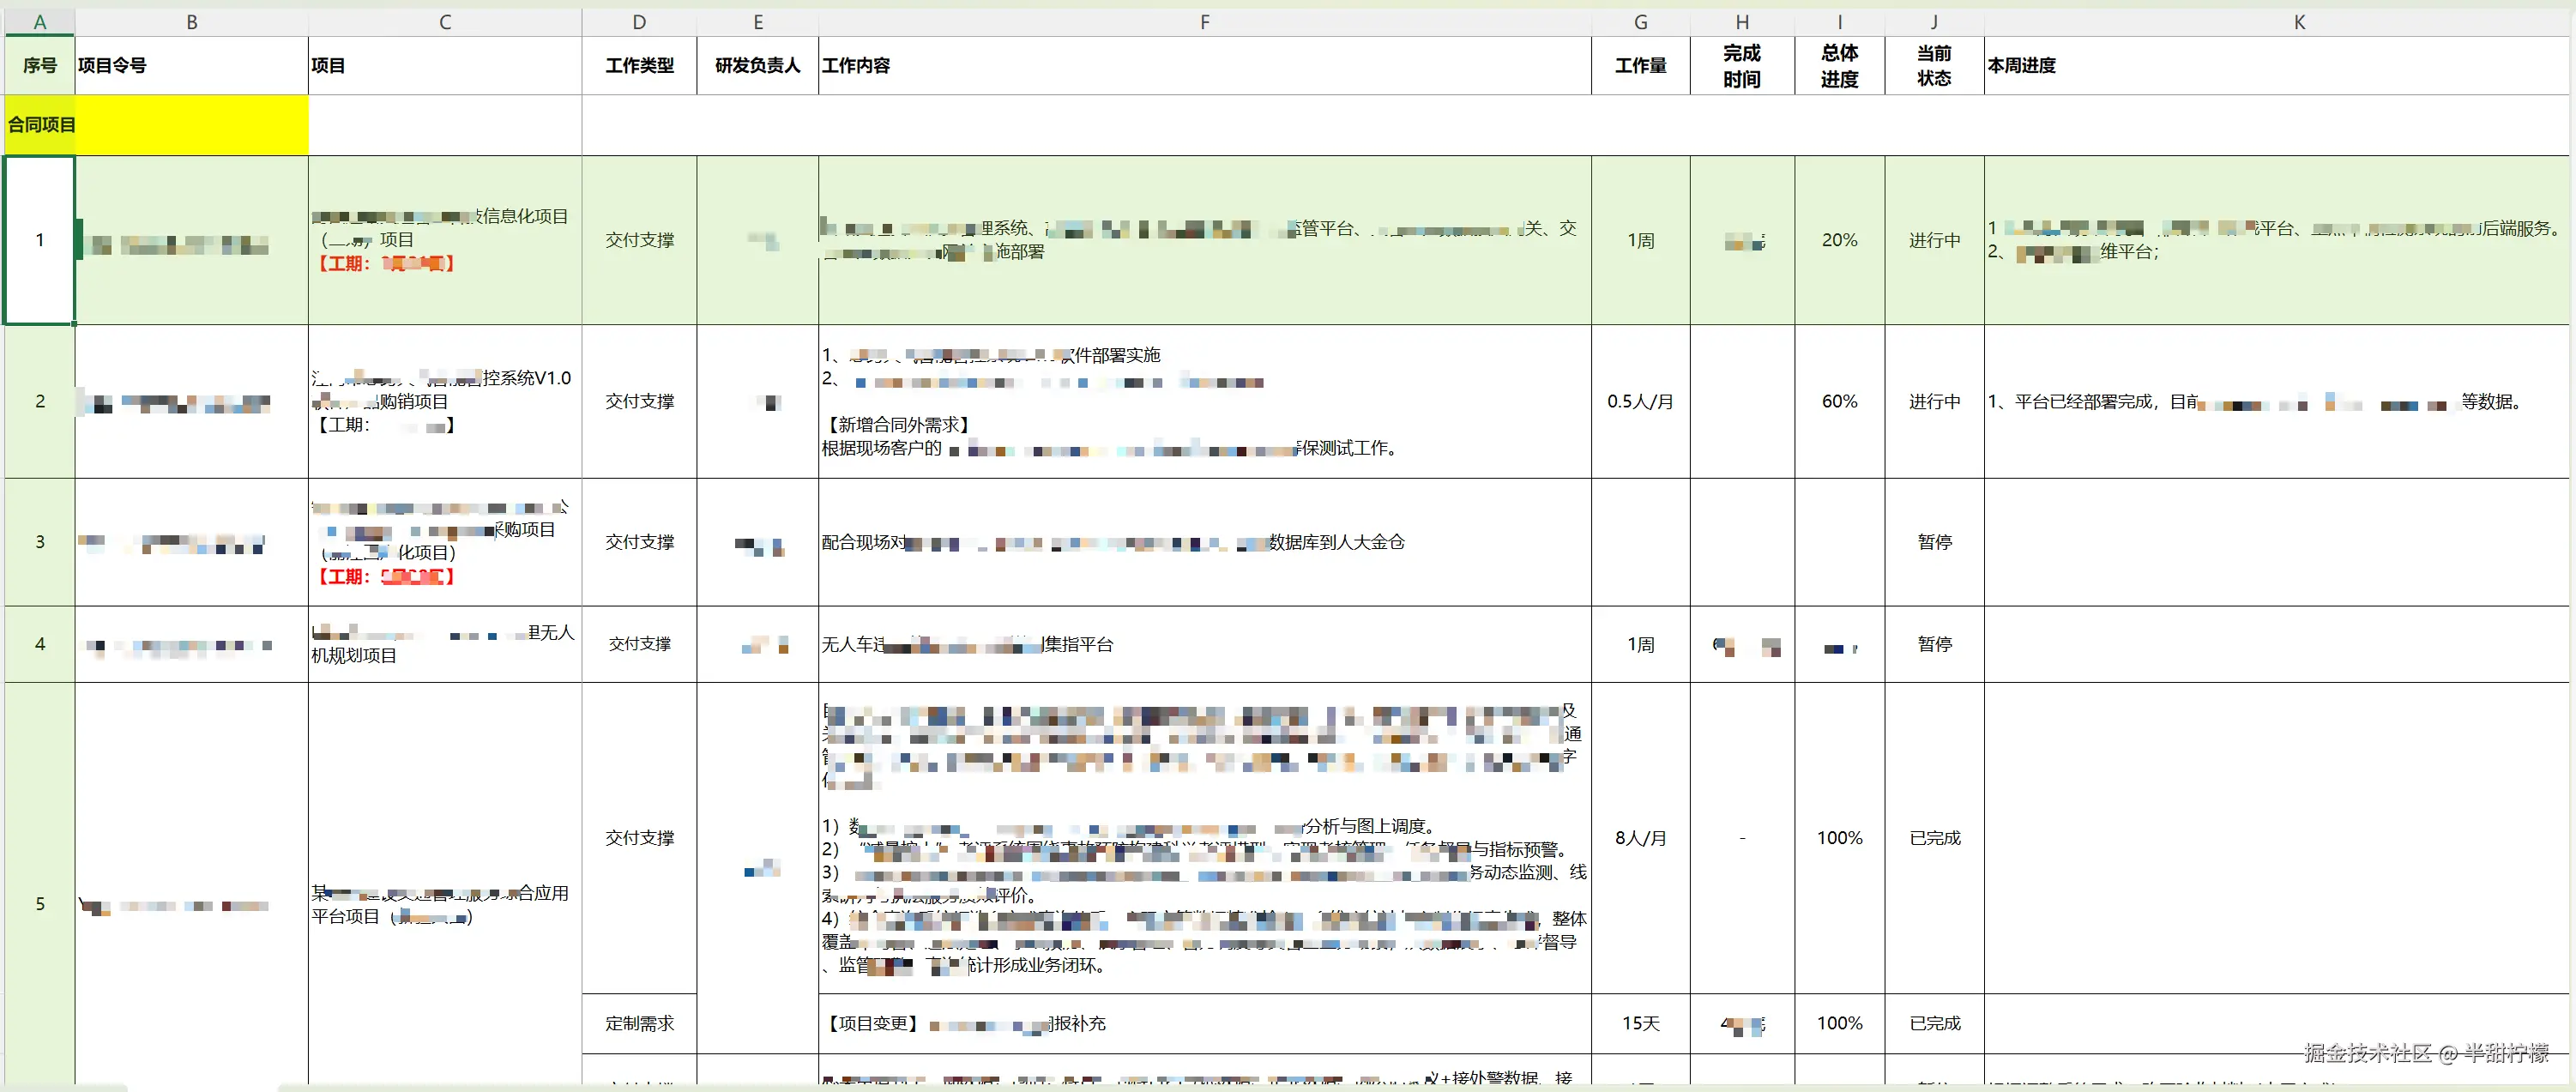Select column G header

click(1641, 22)
